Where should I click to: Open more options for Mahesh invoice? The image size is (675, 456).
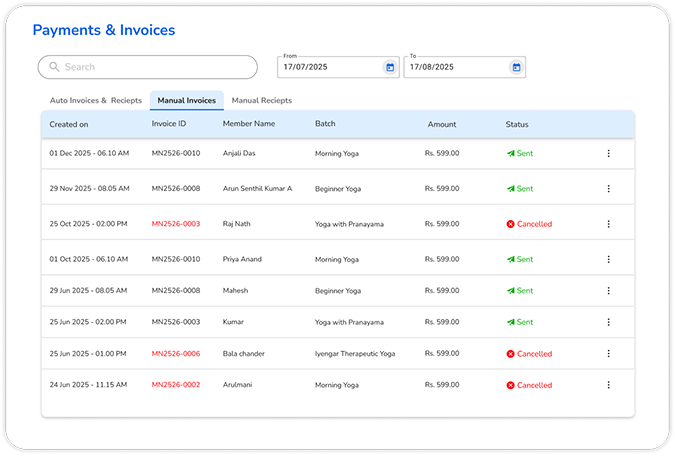(608, 291)
